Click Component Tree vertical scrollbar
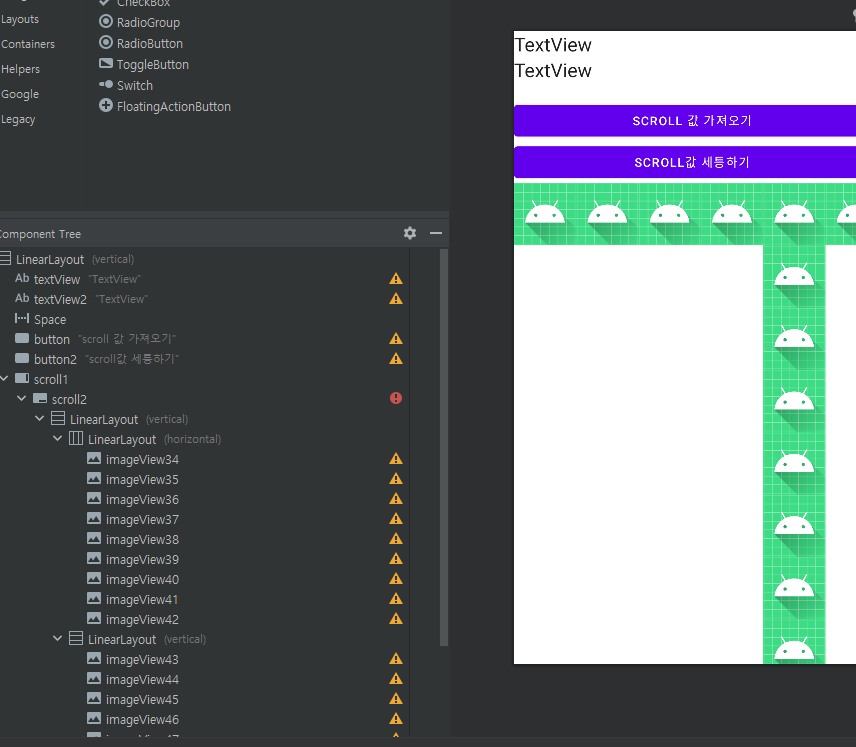 (x=444, y=448)
